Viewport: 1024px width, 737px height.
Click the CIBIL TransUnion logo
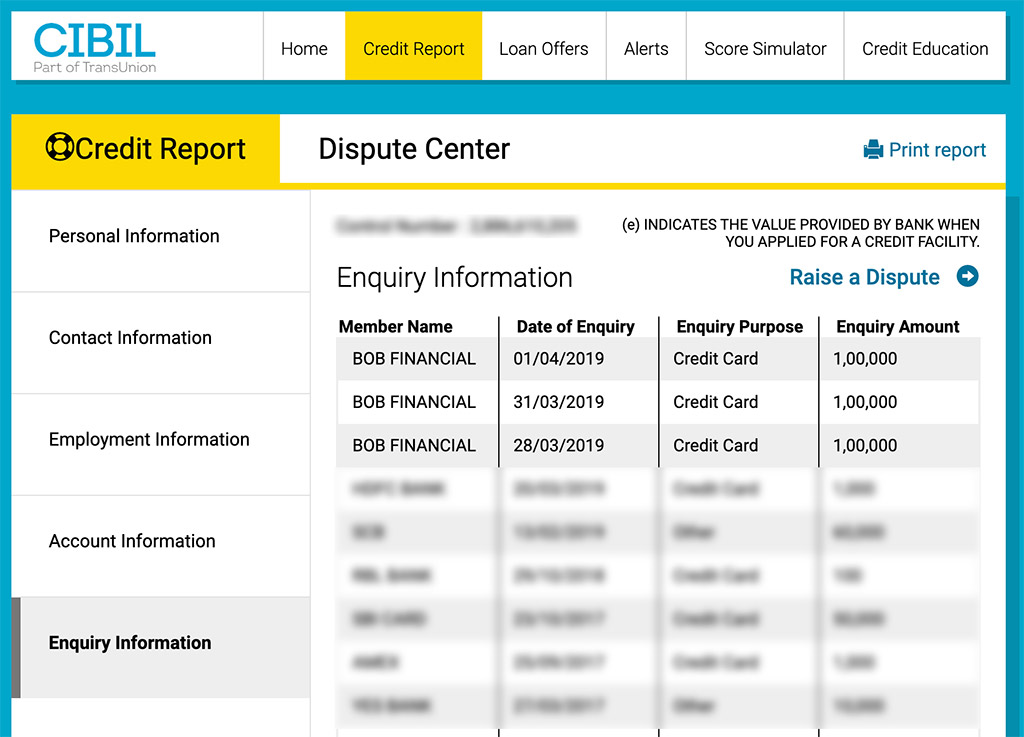coord(95,48)
